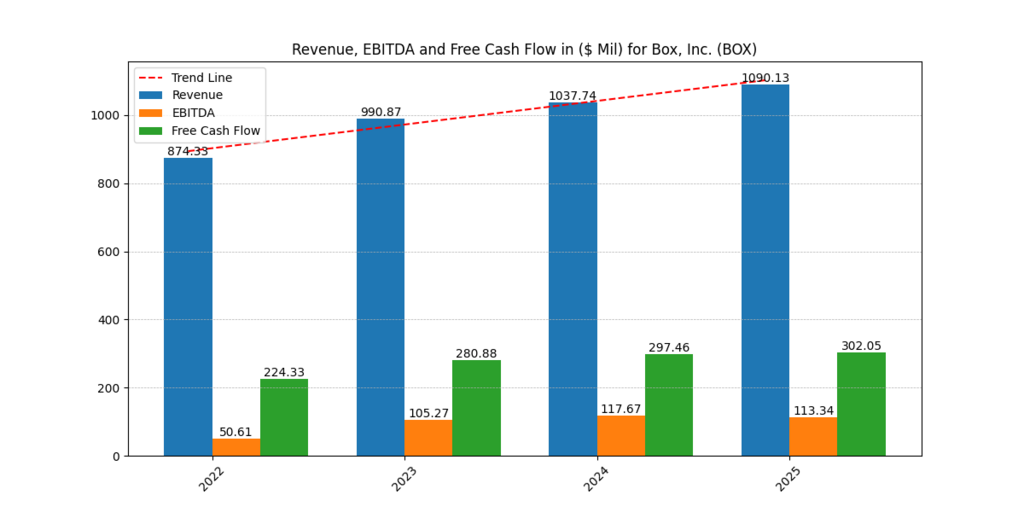The image size is (1024, 512).
Task: Click the 1090.13 data label
Action: pyautogui.click(x=765, y=78)
